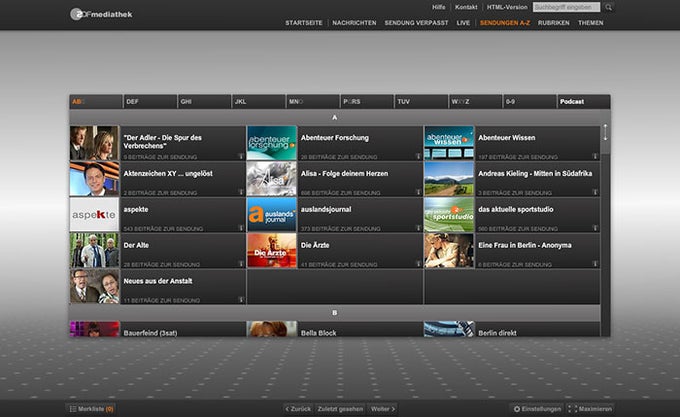Open SENDUNG VERPASST in navigation
Viewport: 680px width, 417px height.
[416, 23]
